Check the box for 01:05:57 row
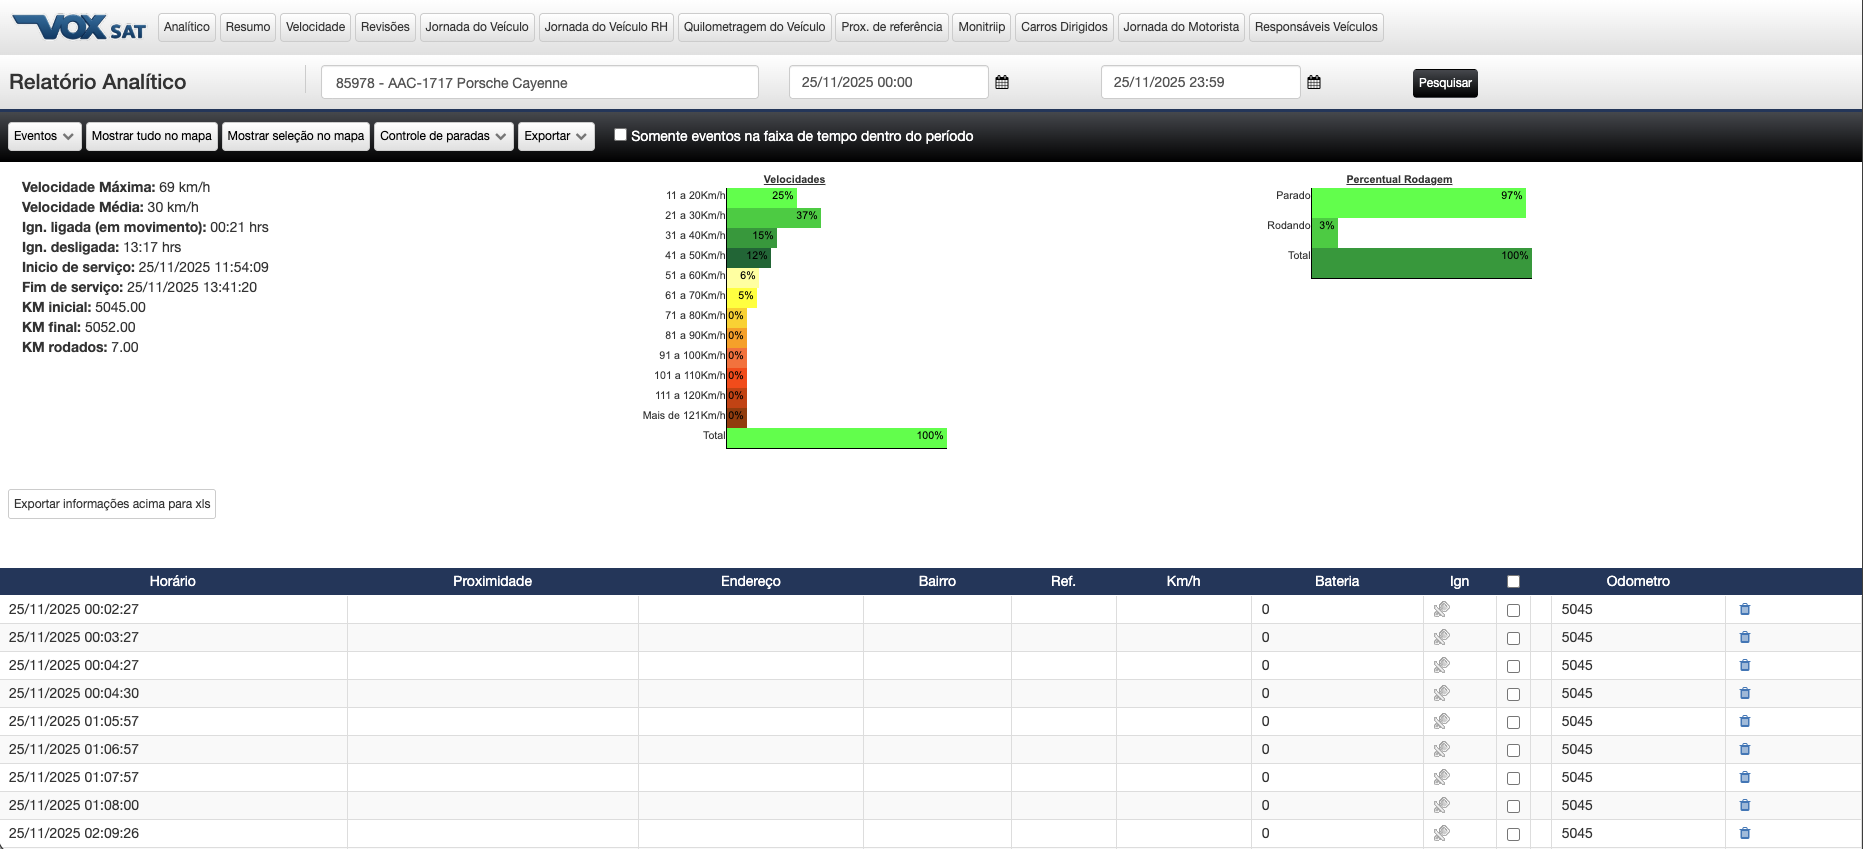The height and width of the screenshot is (849, 1863). pos(1513,722)
